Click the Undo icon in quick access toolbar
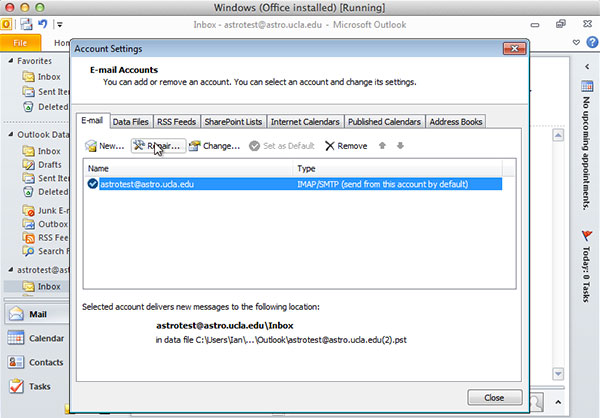 pos(42,24)
